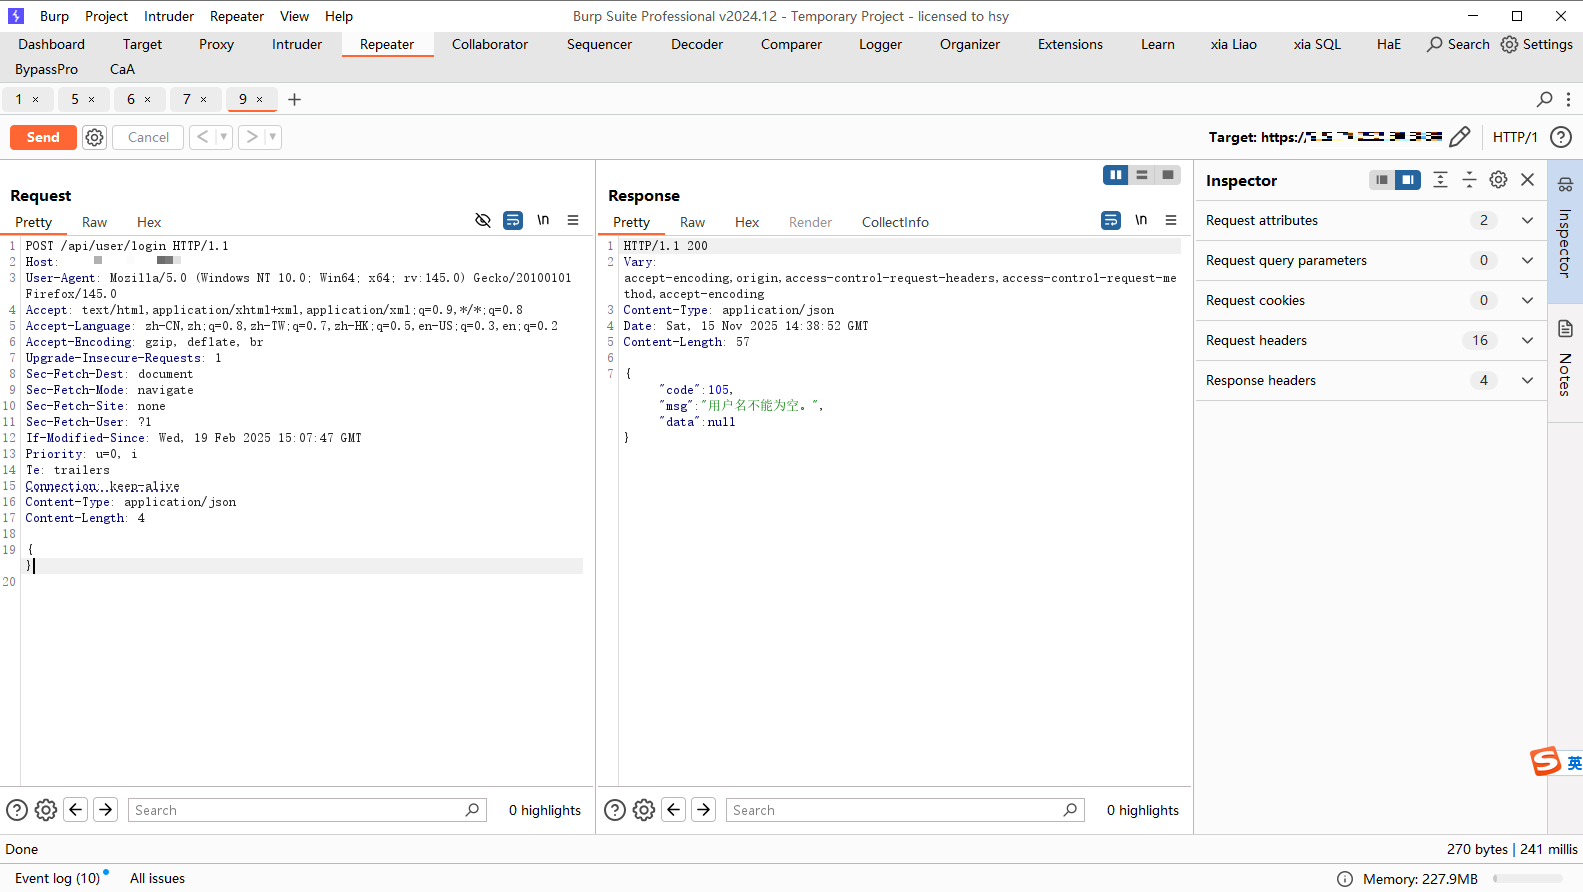
Task: Switch to side-by-side request/response layout
Action: [1116, 175]
